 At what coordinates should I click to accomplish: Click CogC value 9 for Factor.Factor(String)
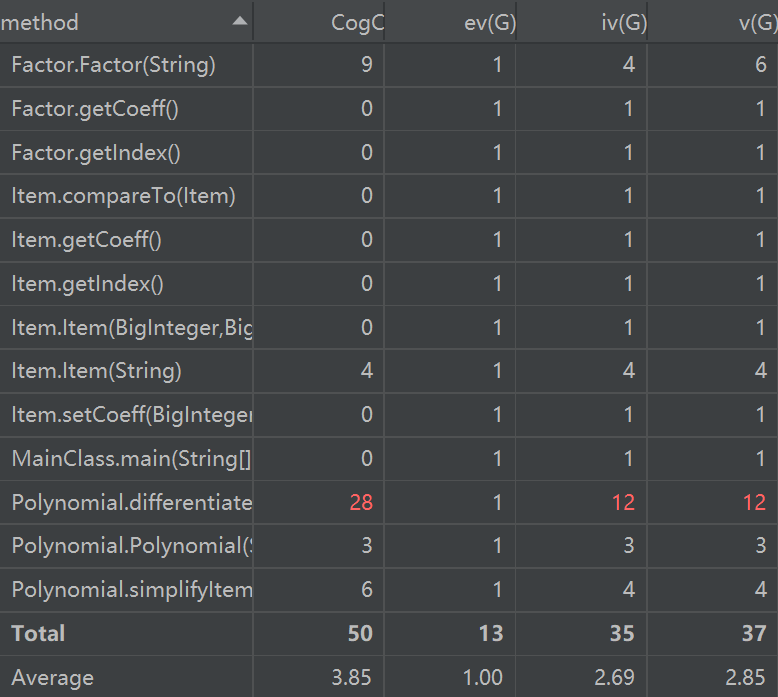click(367, 65)
